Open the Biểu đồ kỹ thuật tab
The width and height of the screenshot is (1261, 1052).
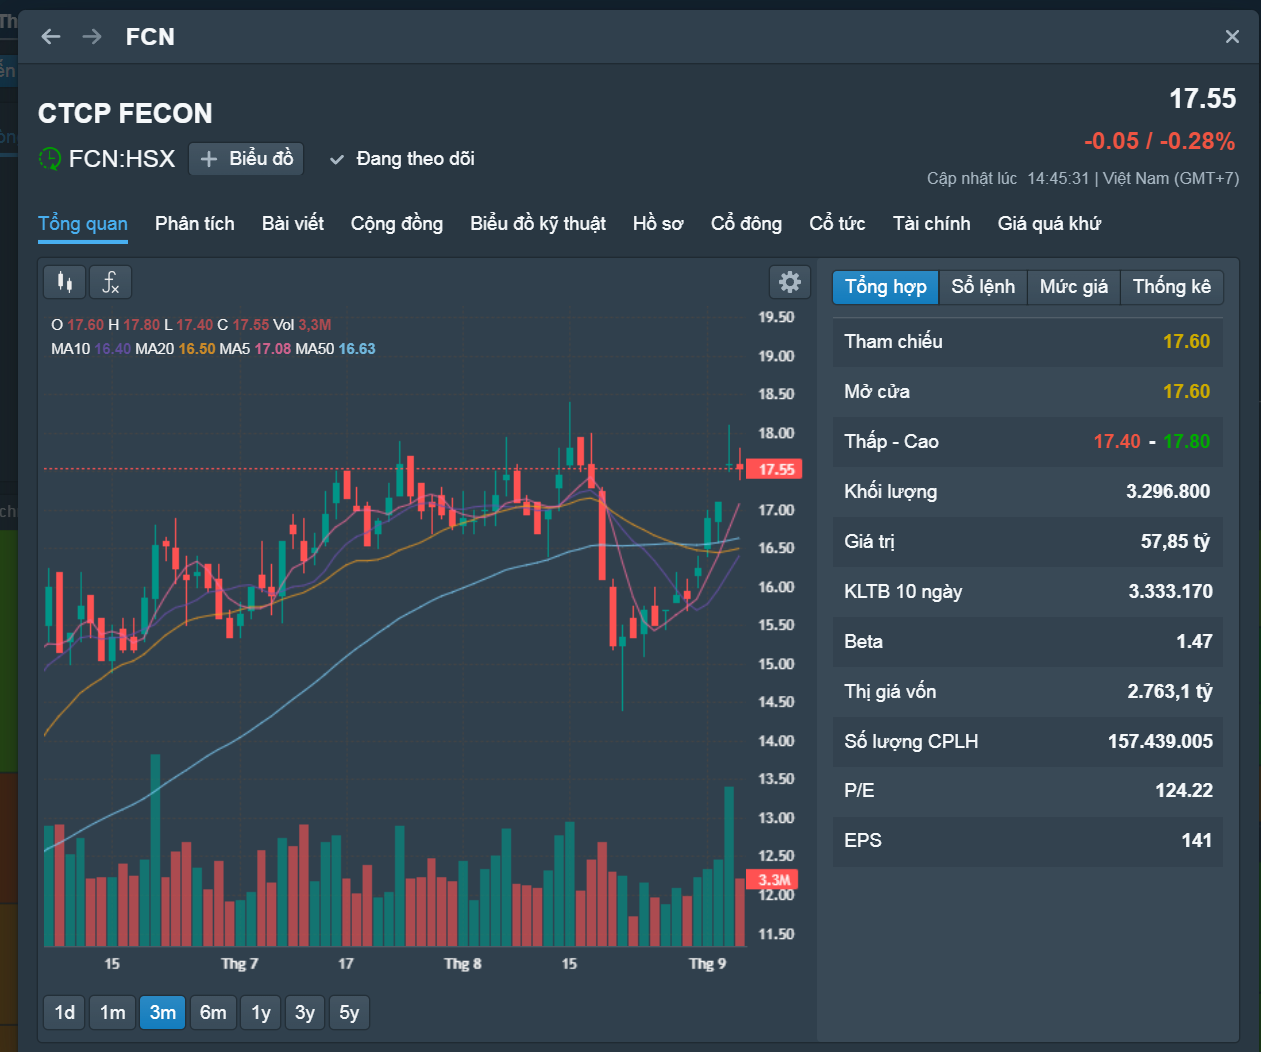(538, 224)
